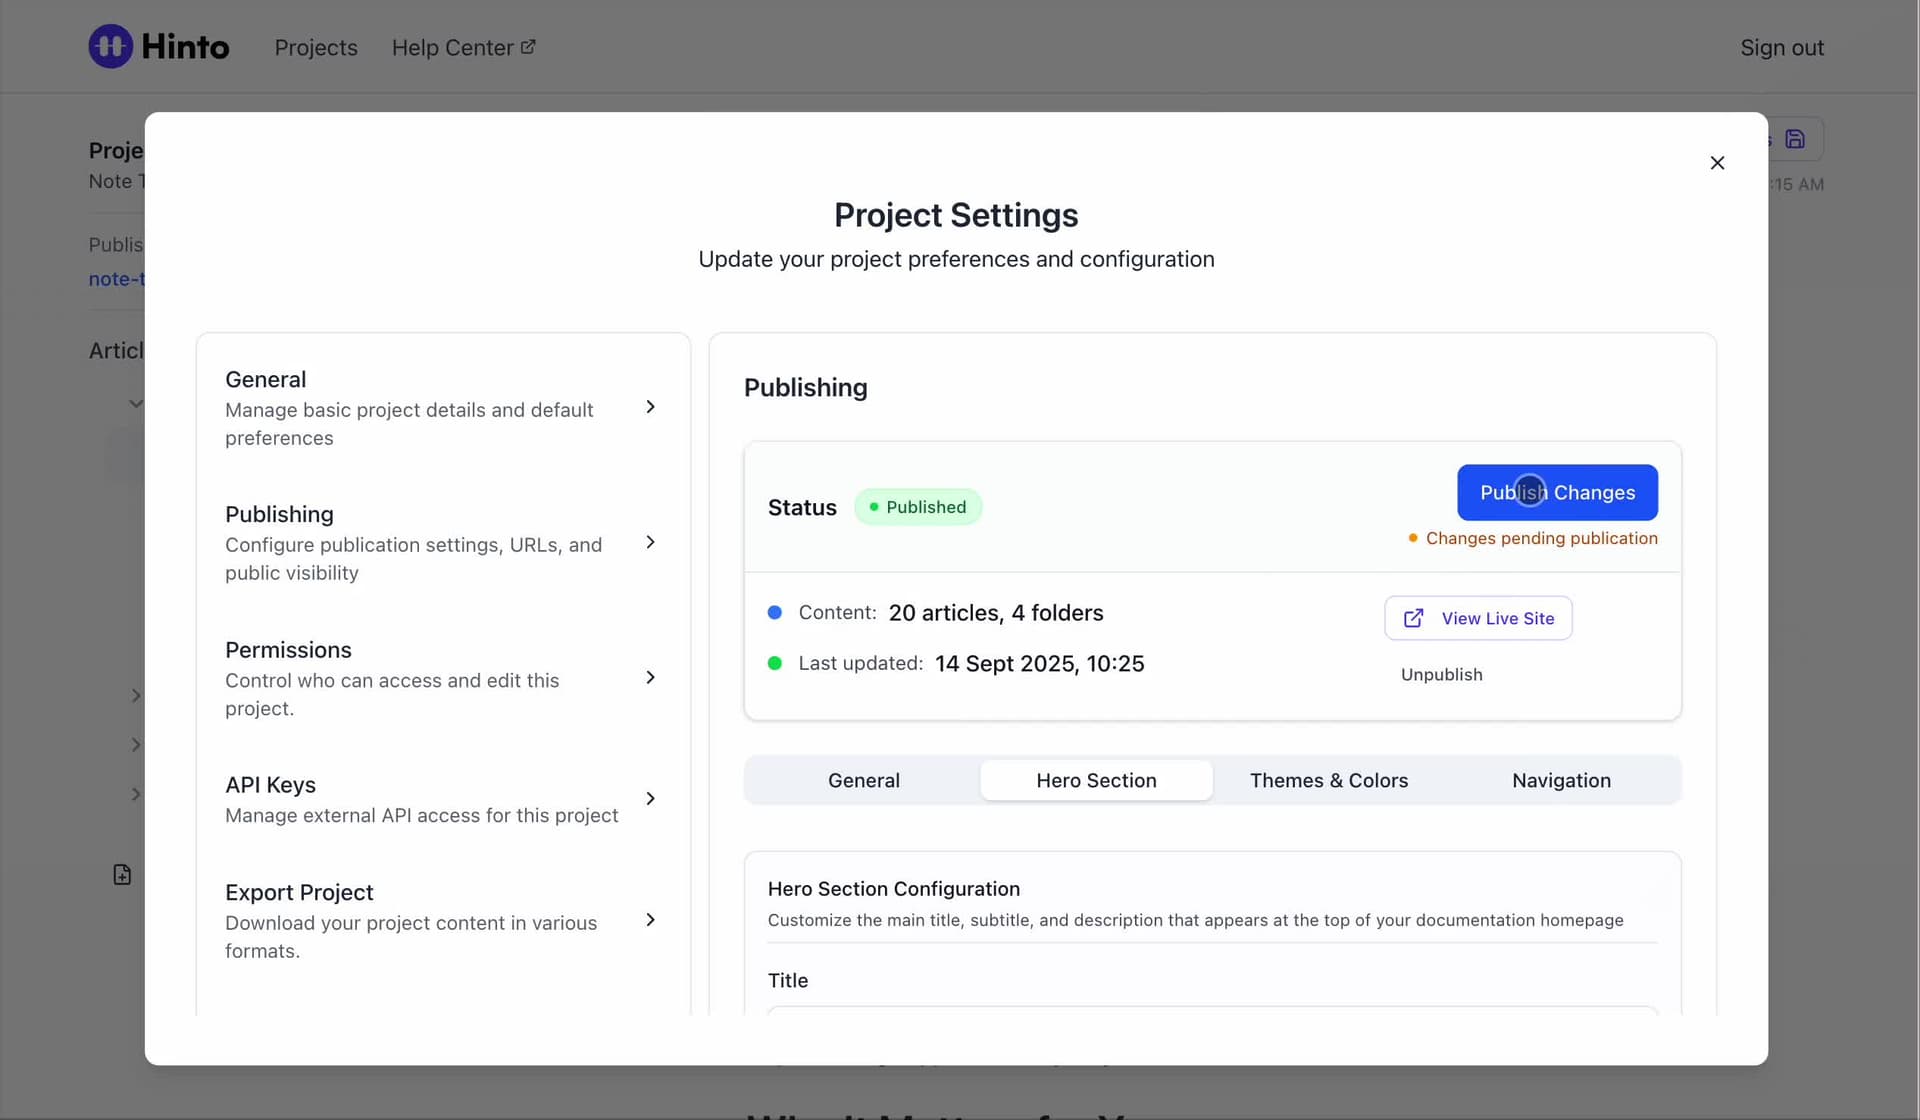Click Sign out in the header
Image resolution: width=1920 pixels, height=1120 pixels.
pos(1781,48)
